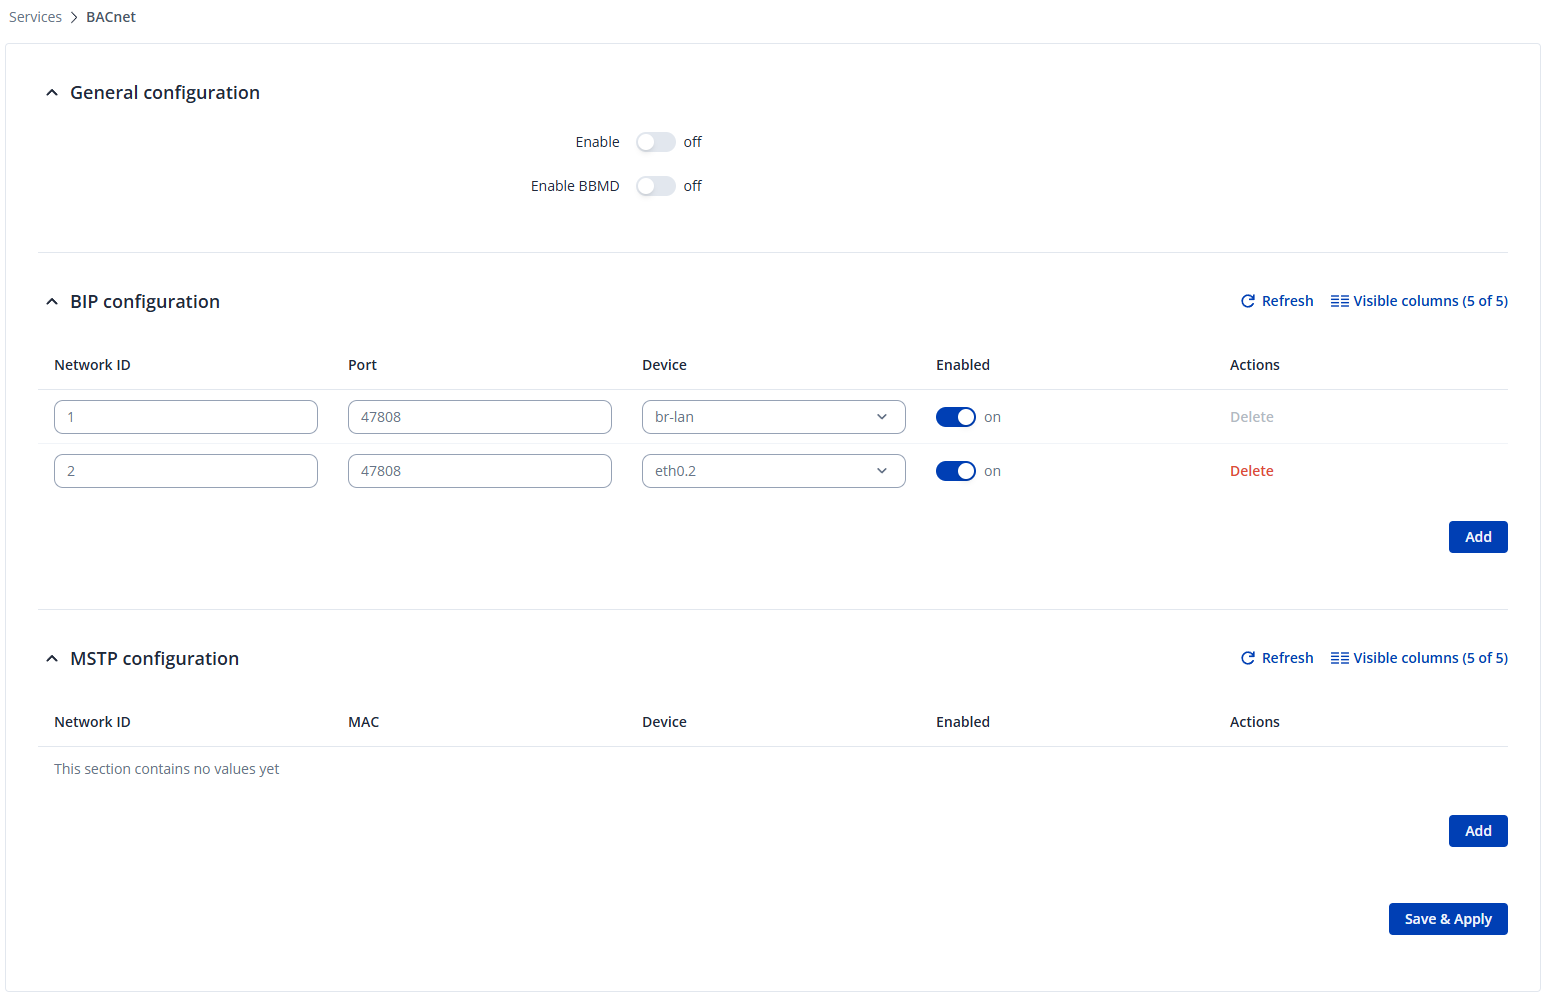Click the BIP configuration Refresh icon
Image resolution: width=1555 pixels, height=1006 pixels.
[1247, 301]
